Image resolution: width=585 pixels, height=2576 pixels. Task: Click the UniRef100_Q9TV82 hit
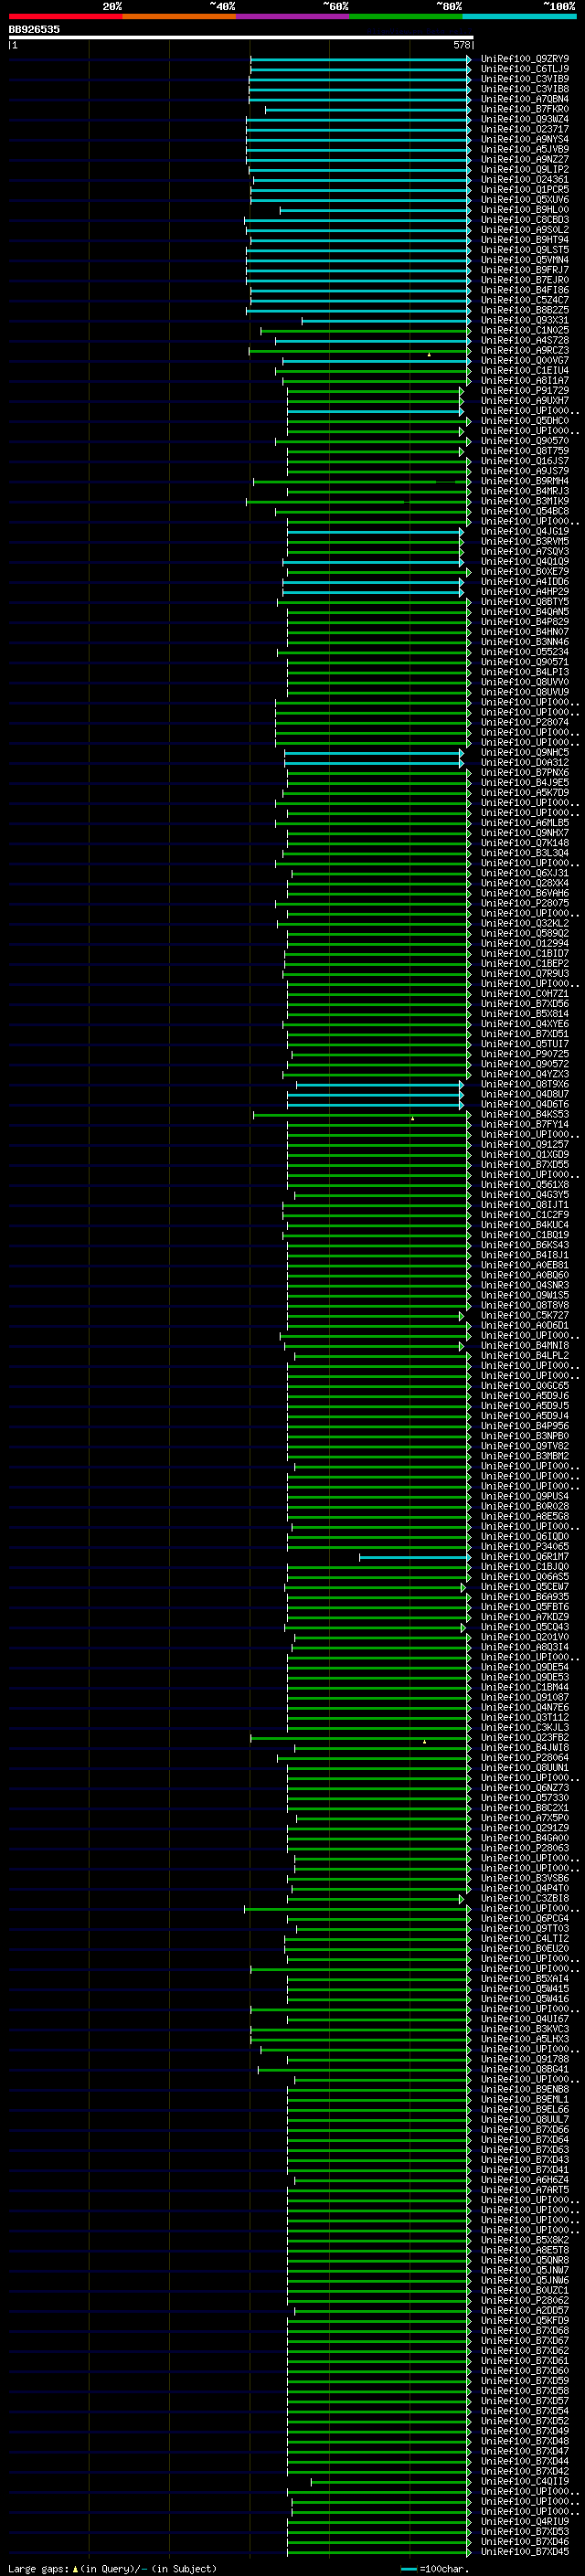[x=525, y=1446]
